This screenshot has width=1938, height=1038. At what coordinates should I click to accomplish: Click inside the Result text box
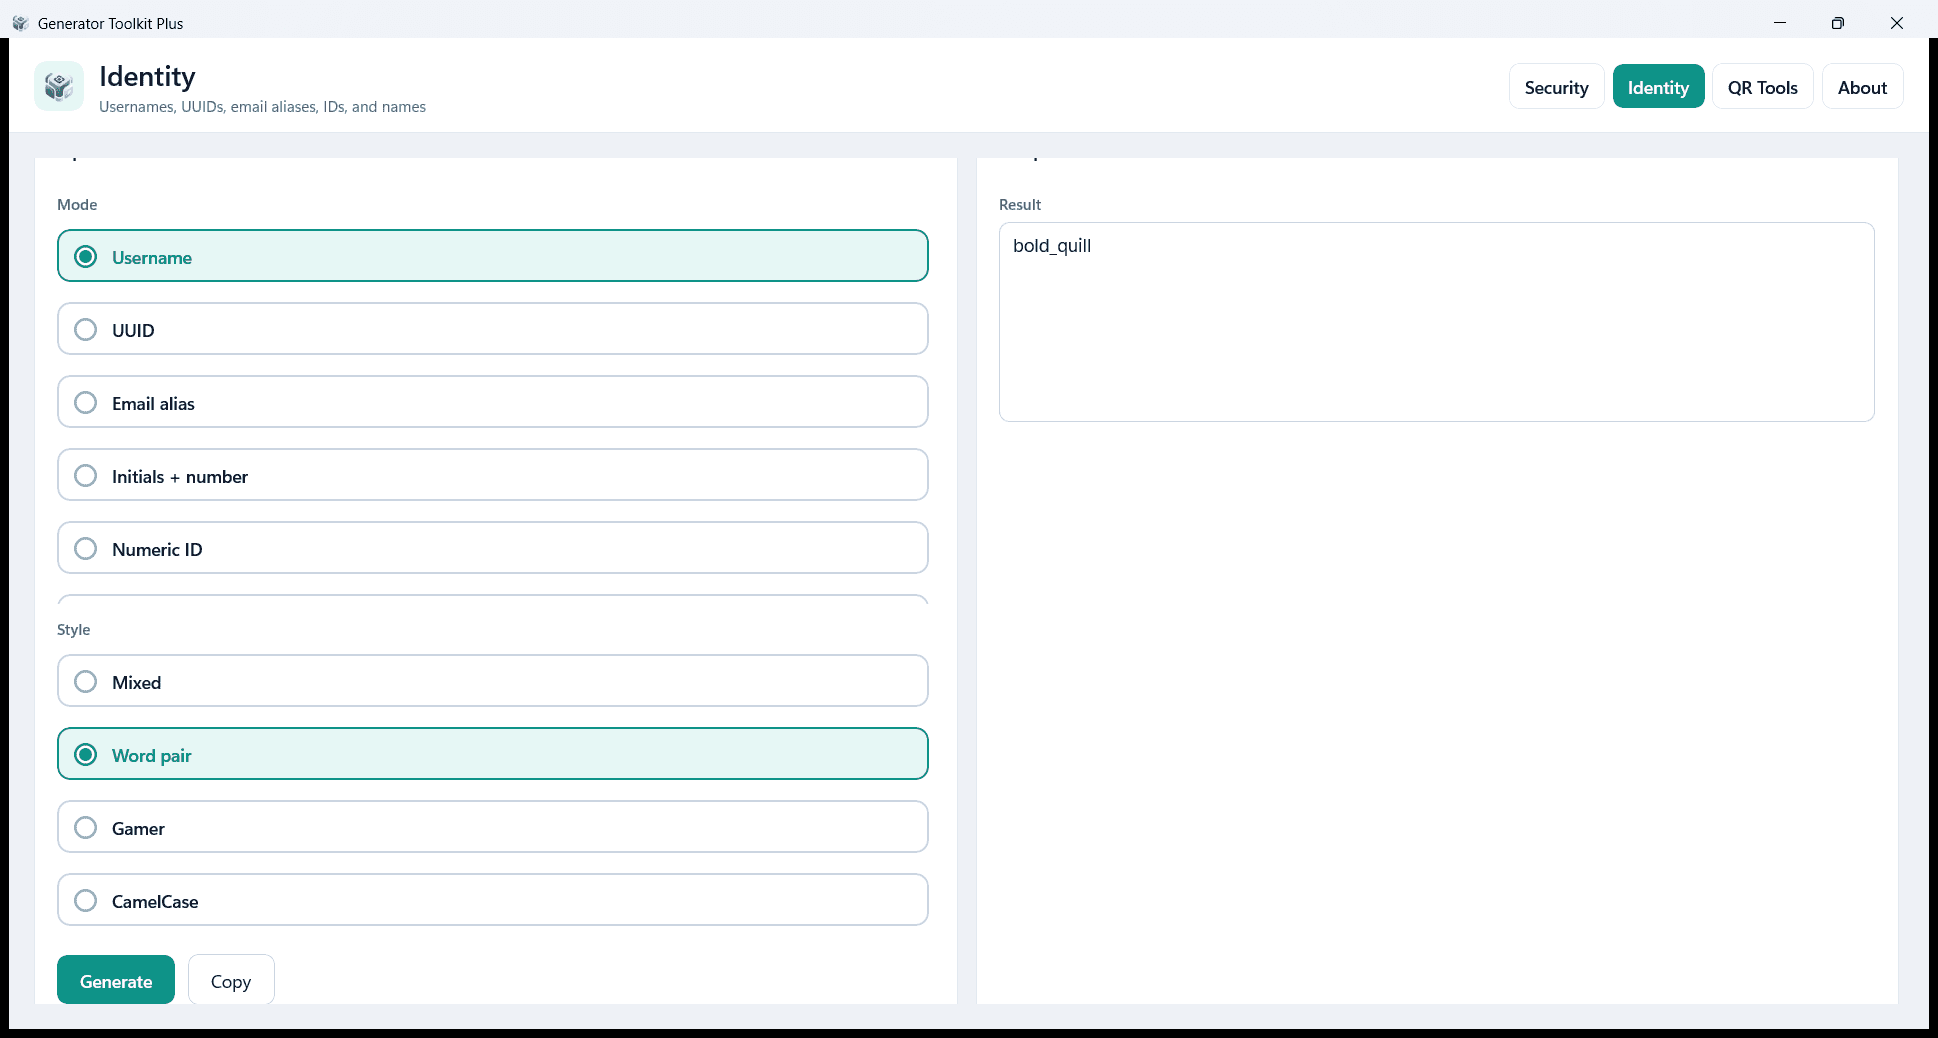pos(1436,322)
